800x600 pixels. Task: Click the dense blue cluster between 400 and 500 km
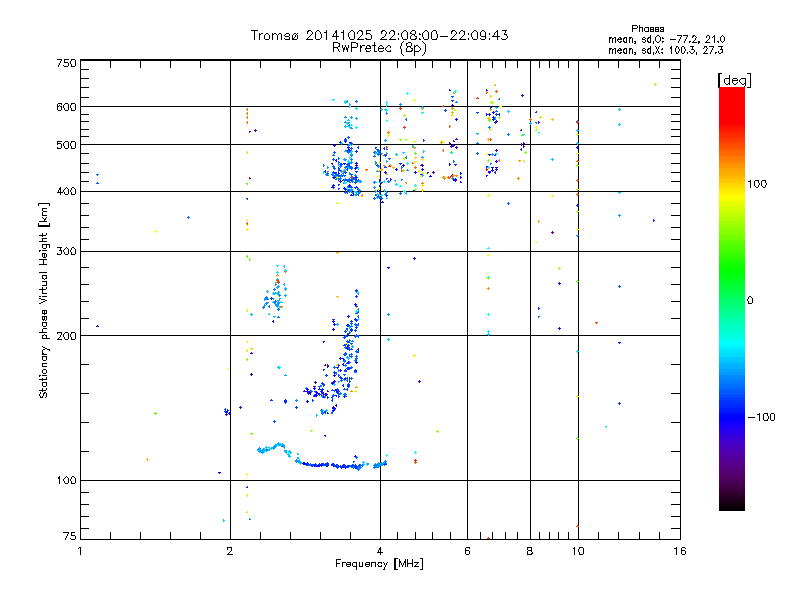point(343,171)
